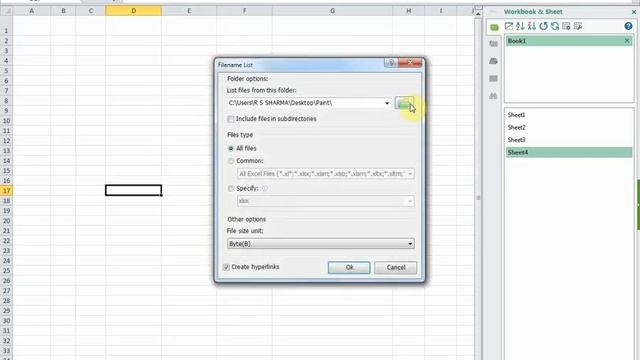
Task: Click the help button in Filename List title bar
Action: coord(391,62)
